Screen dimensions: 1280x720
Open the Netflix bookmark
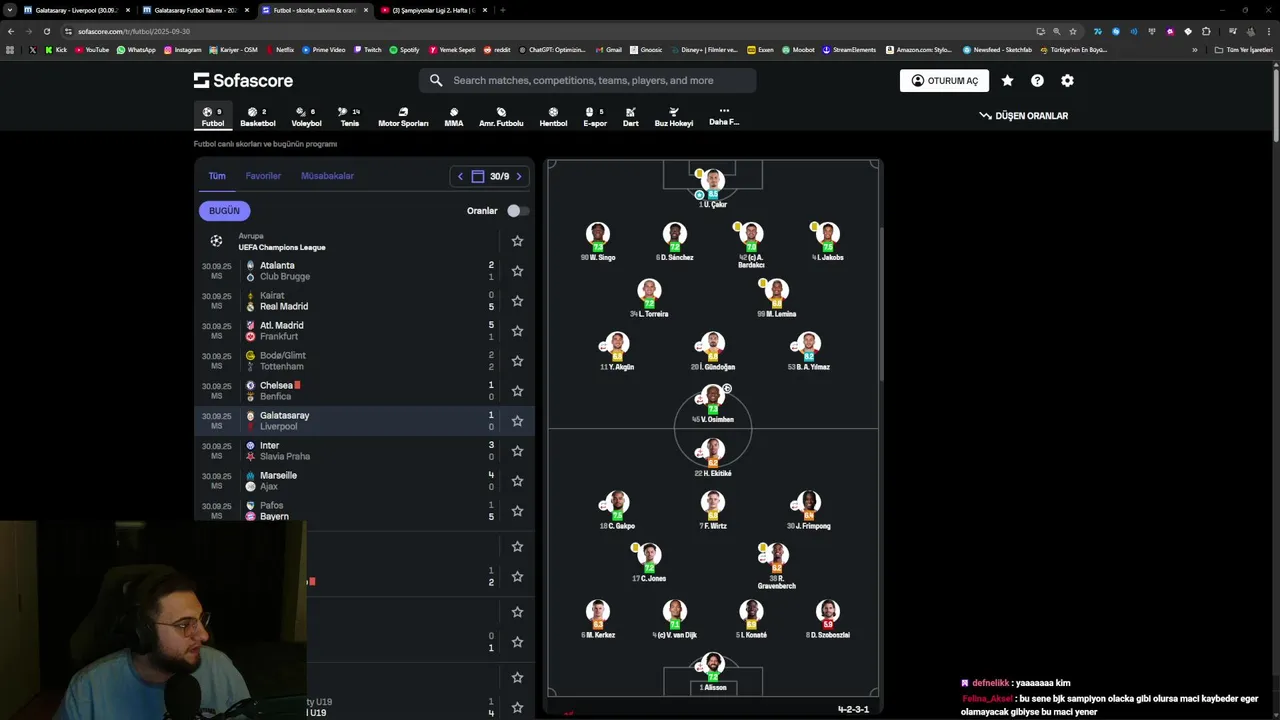pyautogui.click(x=279, y=49)
